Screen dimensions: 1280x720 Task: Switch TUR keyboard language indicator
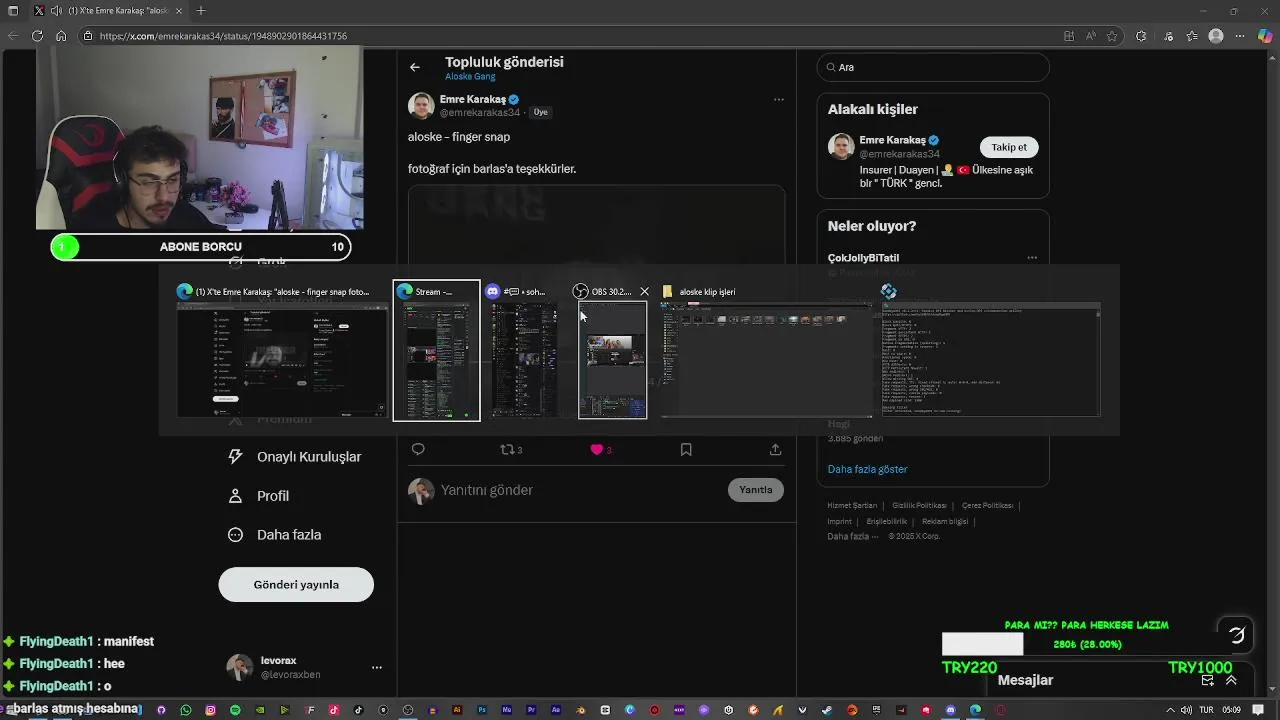point(1206,710)
